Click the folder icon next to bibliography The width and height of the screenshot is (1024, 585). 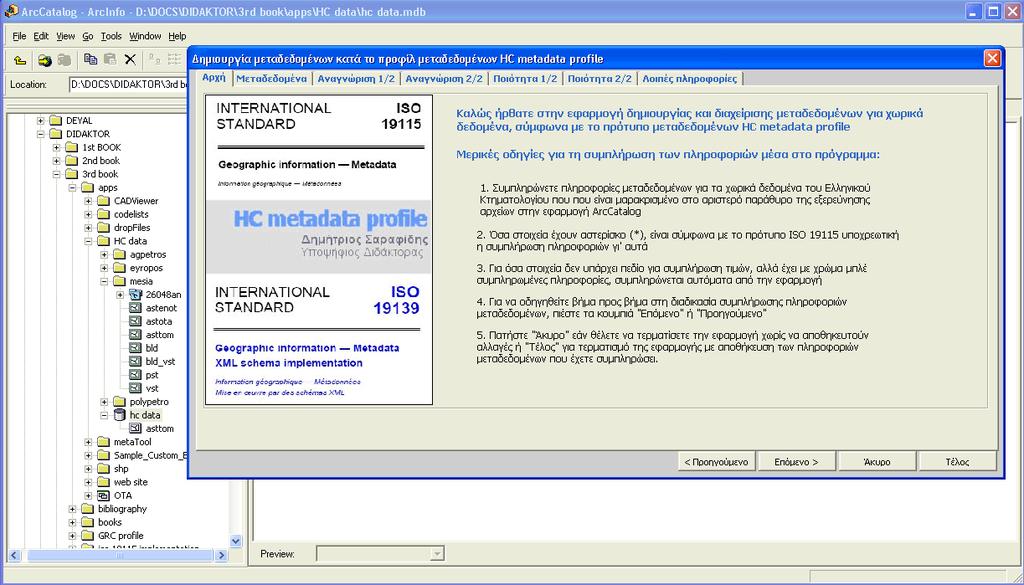87,509
